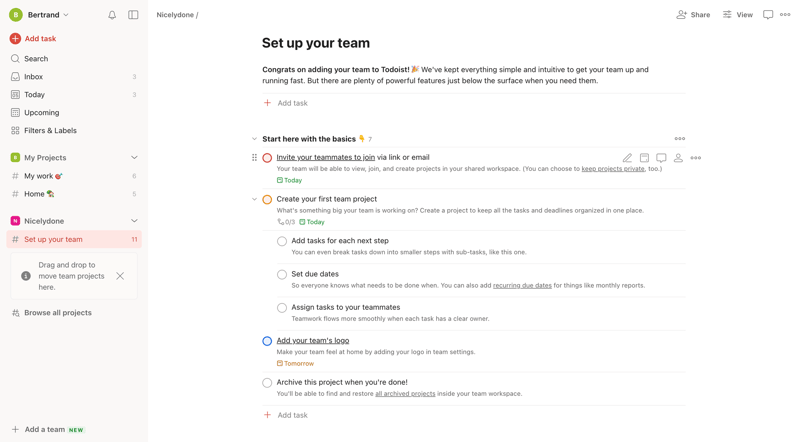Open project comments icon in header

pyautogui.click(x=768, y=15)
